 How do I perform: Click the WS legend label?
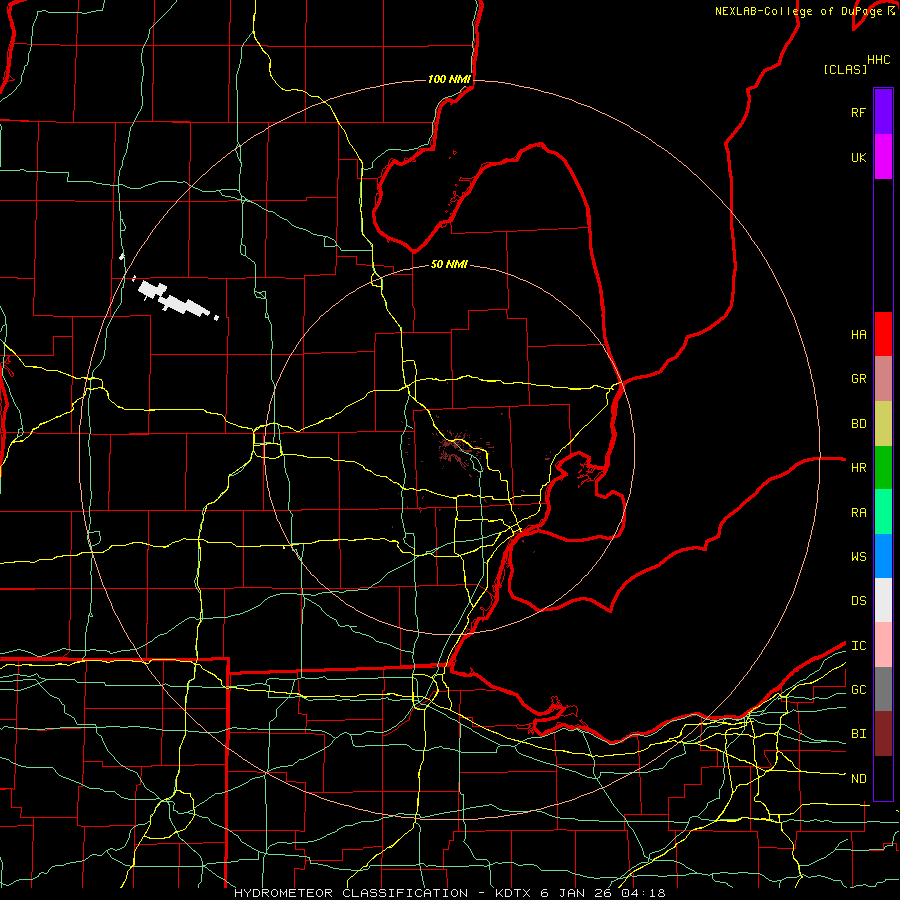858,557
